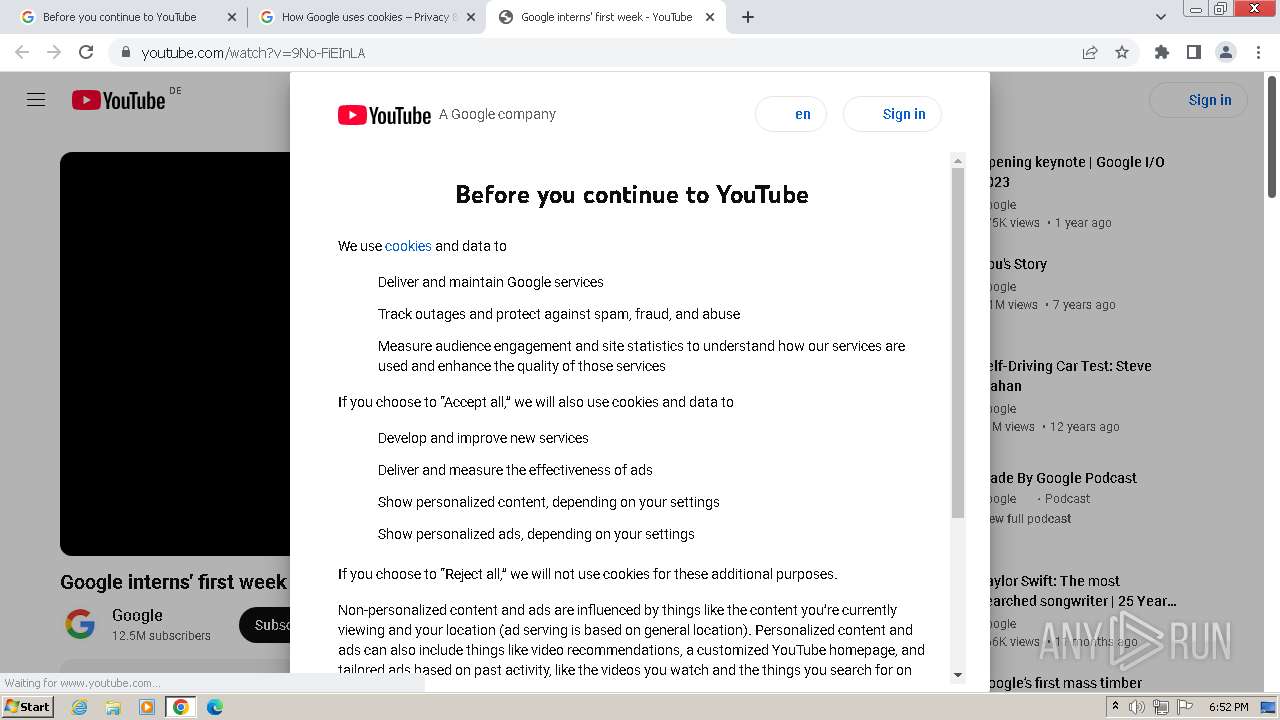The image size is (1280, 720).
Task: Click the YouTube logo in the consent dialog
Action: click(x=384, y=115)
